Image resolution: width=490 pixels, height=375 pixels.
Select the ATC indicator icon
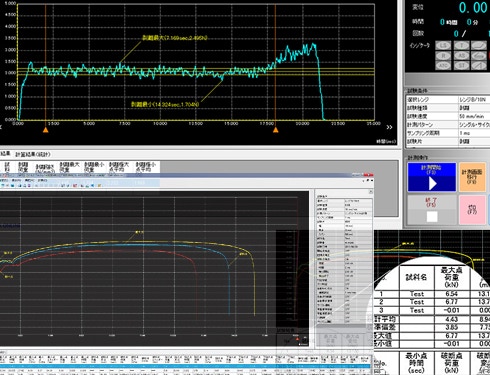(x=443, y=66)
